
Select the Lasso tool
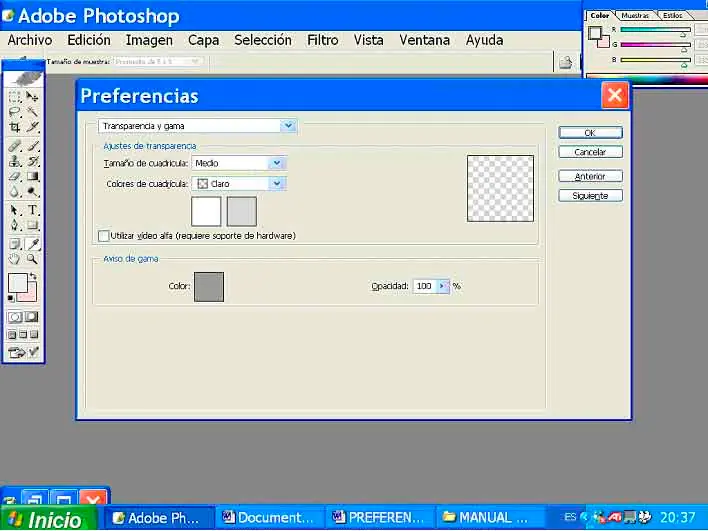pyautogui.click(x=14, y=112)
